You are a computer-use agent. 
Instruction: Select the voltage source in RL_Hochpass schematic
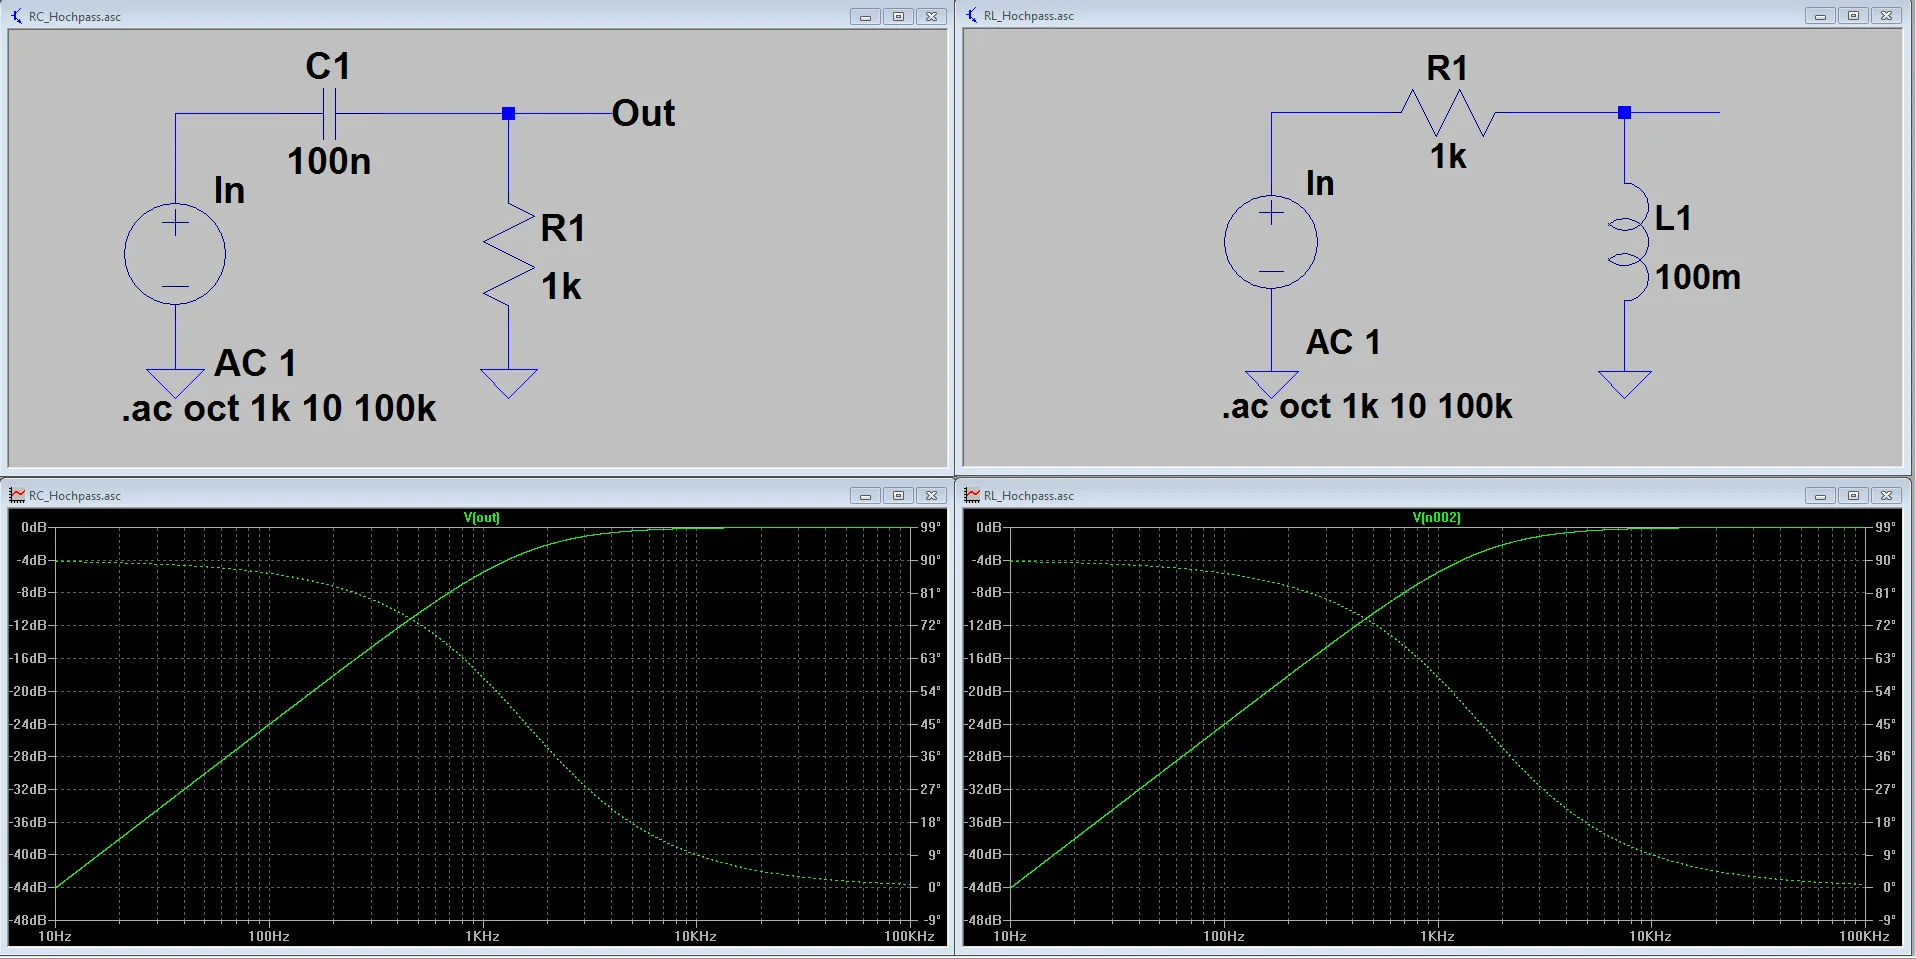click(1270, 242)
